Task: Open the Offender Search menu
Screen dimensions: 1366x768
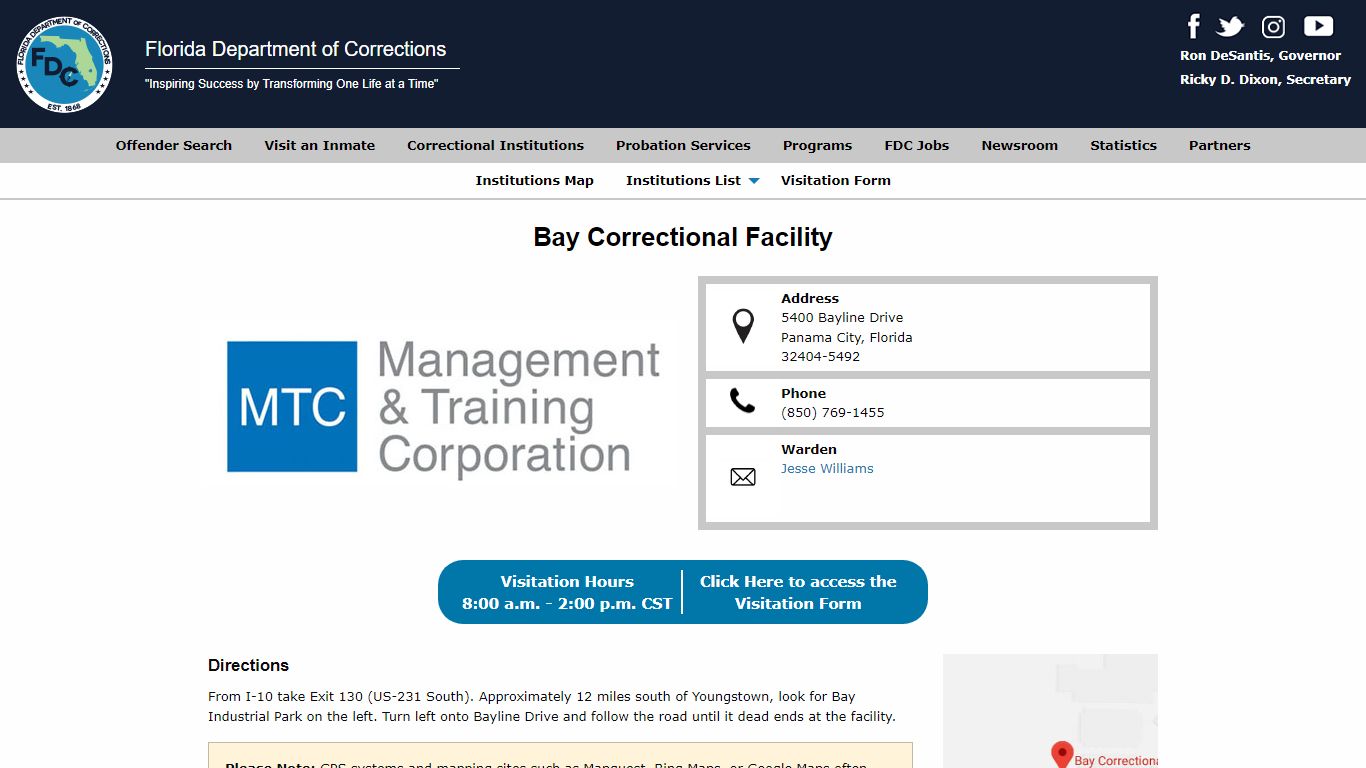Action: tap(174, 145)
